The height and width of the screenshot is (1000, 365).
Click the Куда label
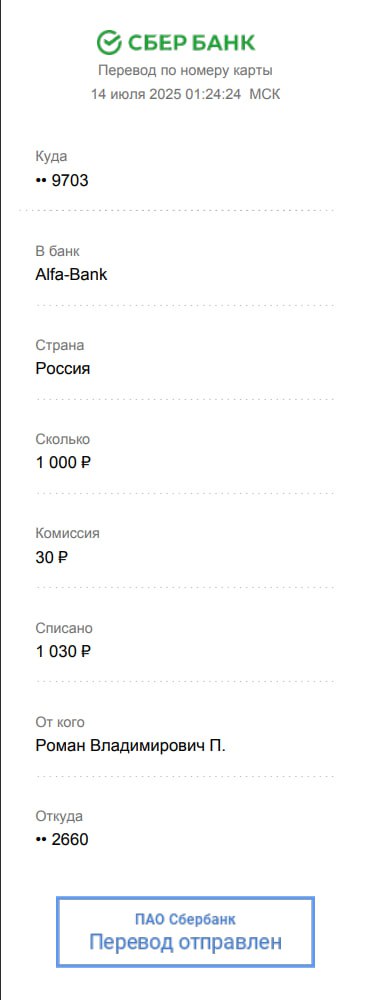point(51,156)
